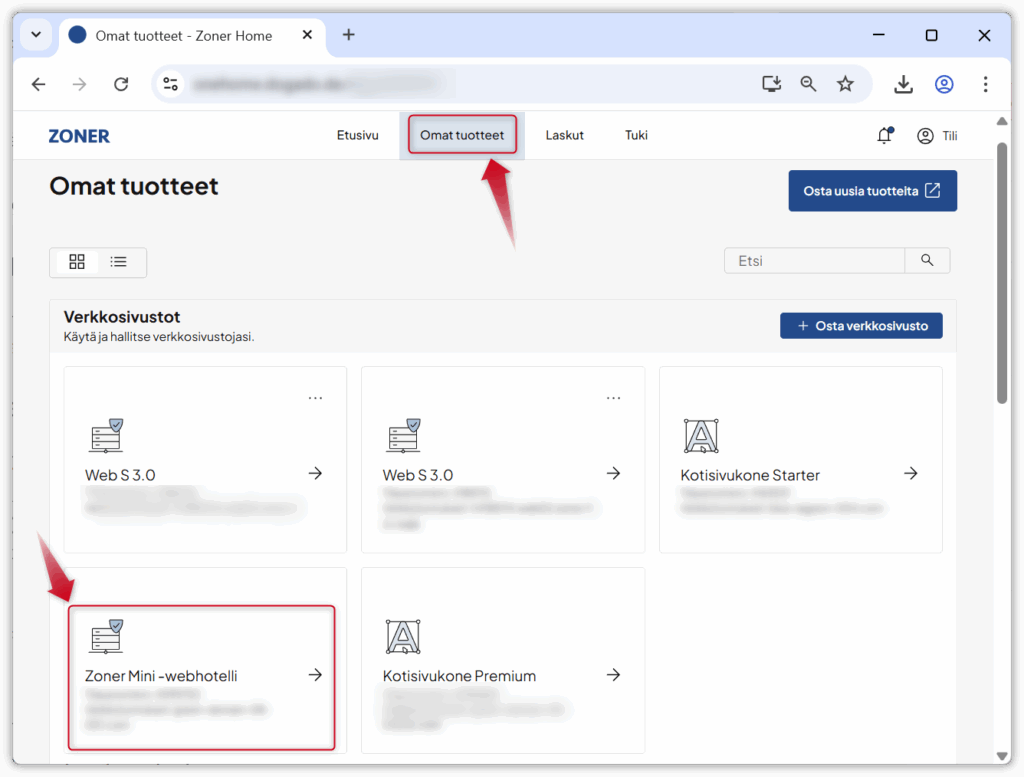Click the page vertical scrollbar
The image size is (1024, 777).
(1002, 270)
